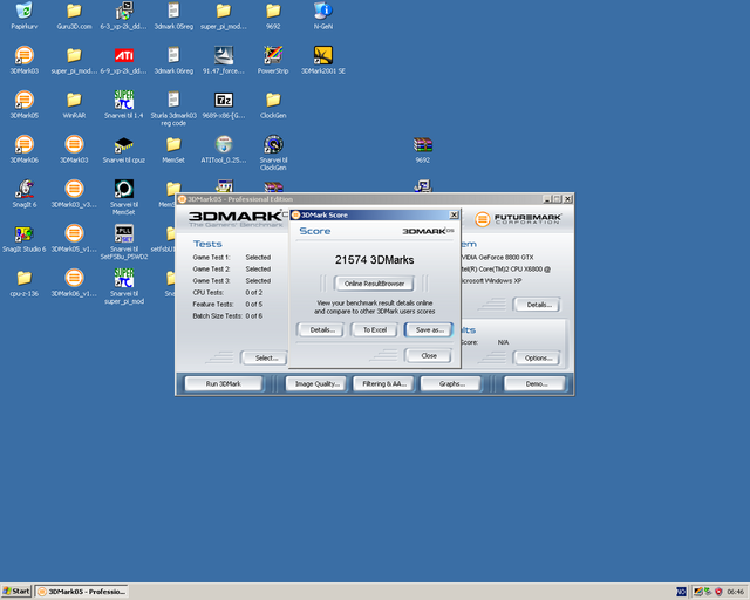Image resolution: width=750 pixels, height=600 pixels.
Task: Open system Details... button in main window
Action: coord(537,305)
